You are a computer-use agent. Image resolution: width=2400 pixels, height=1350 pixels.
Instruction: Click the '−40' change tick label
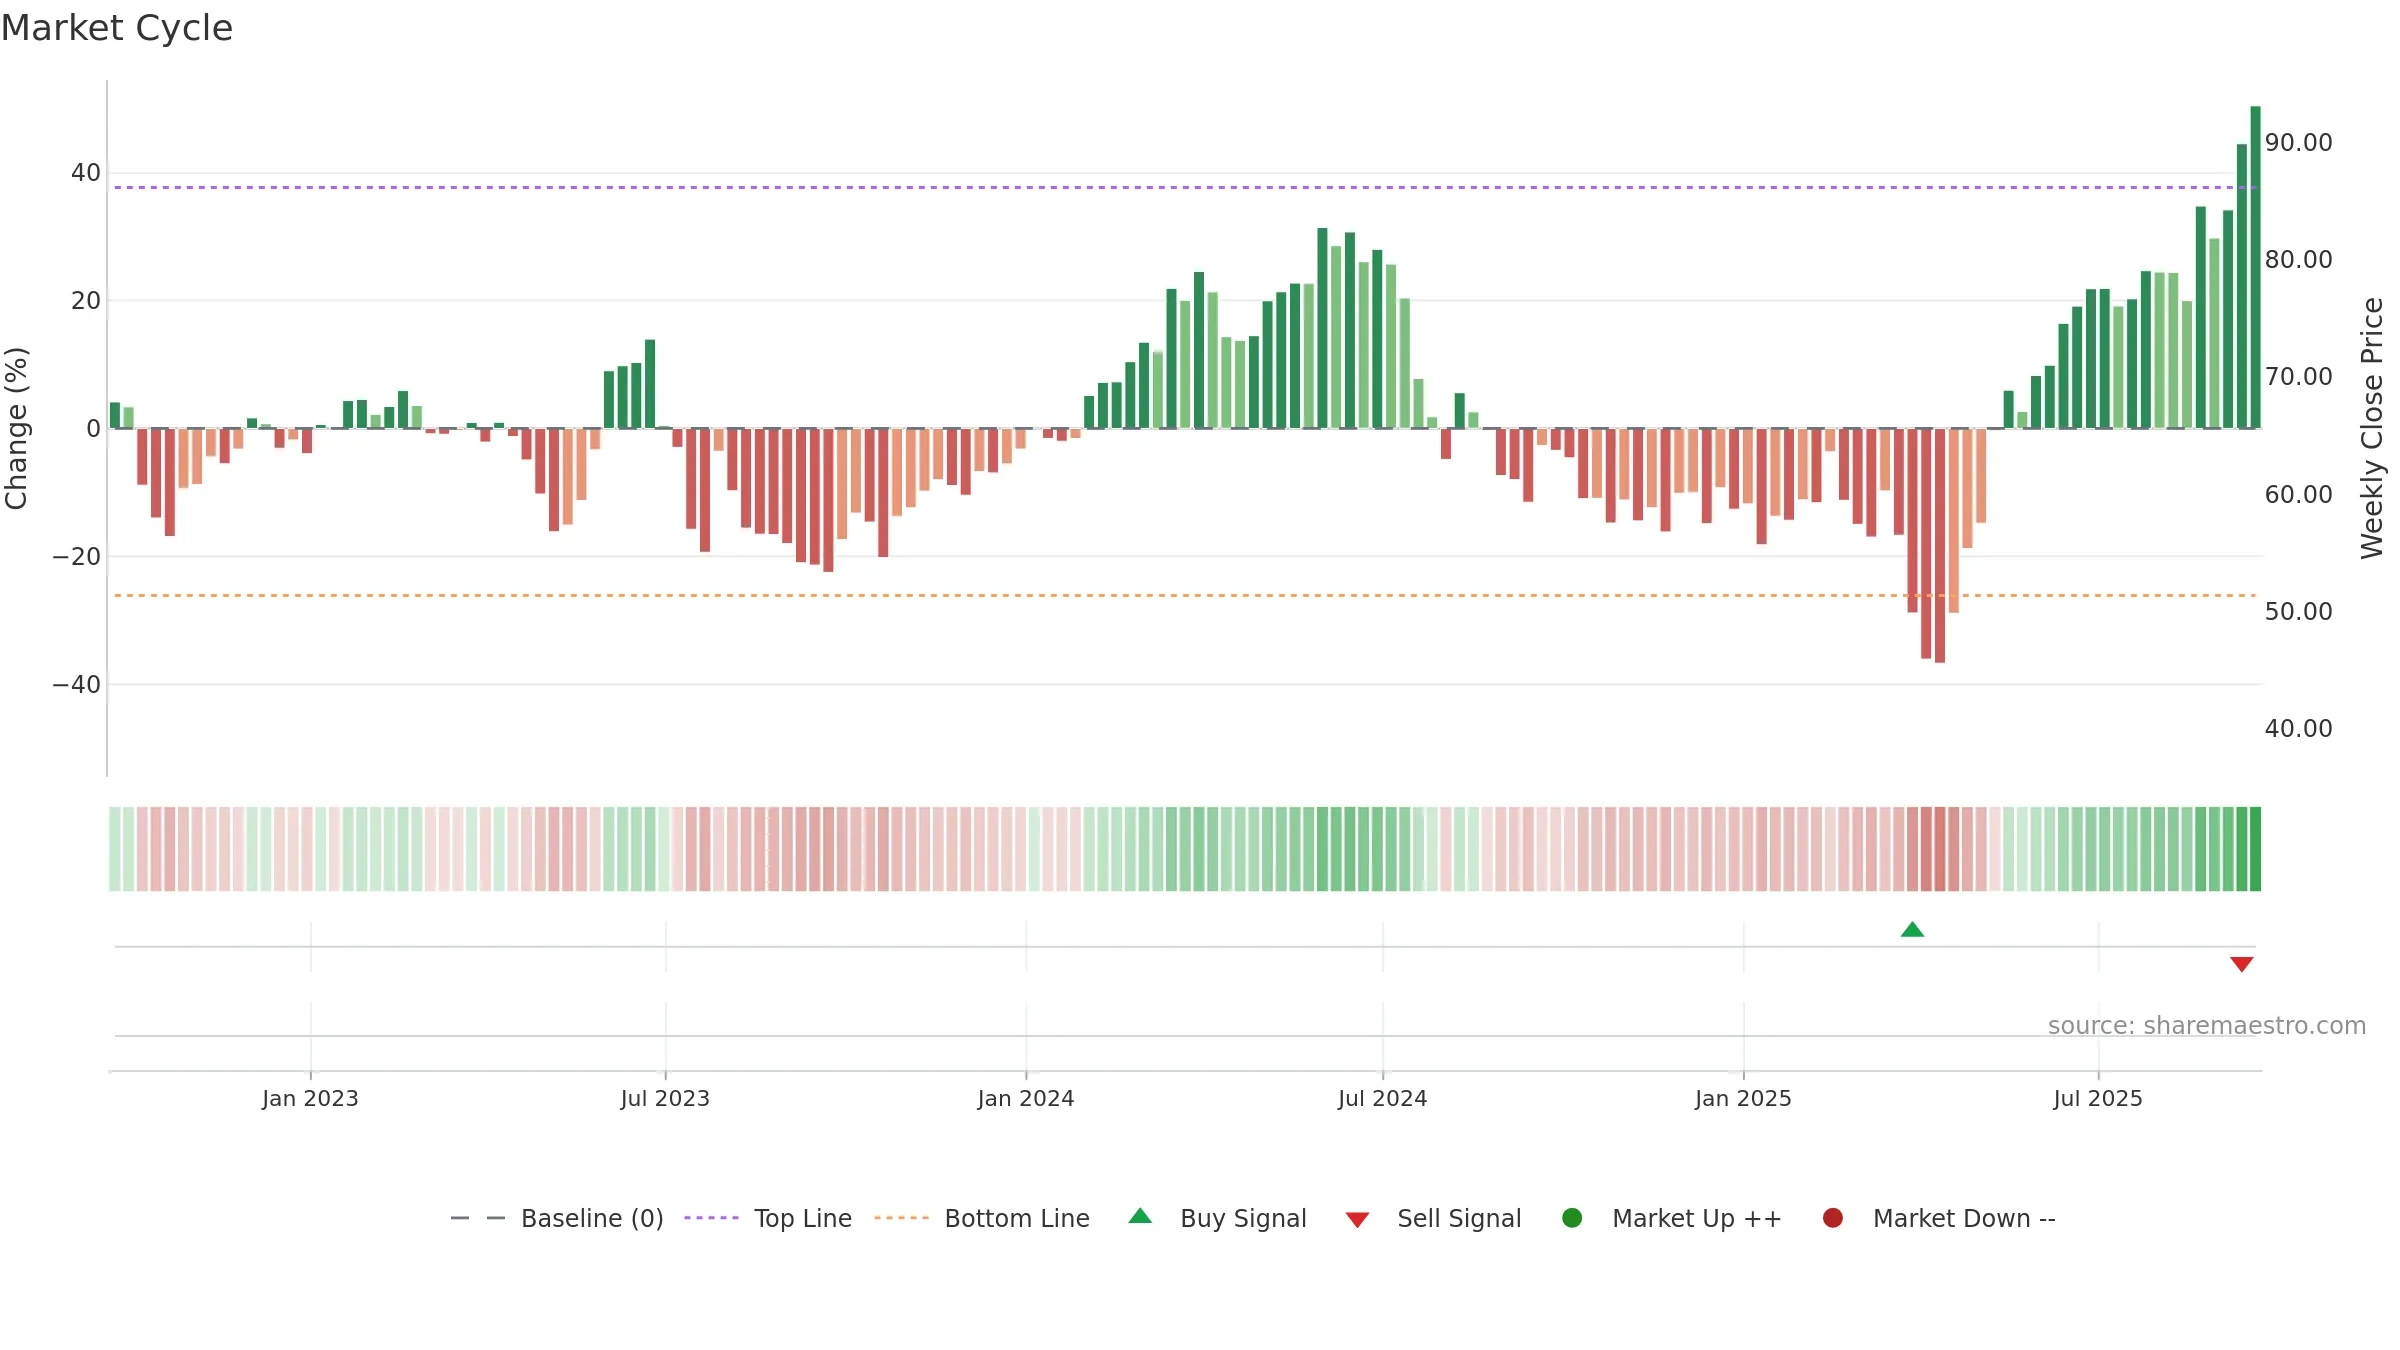(76, 685)
